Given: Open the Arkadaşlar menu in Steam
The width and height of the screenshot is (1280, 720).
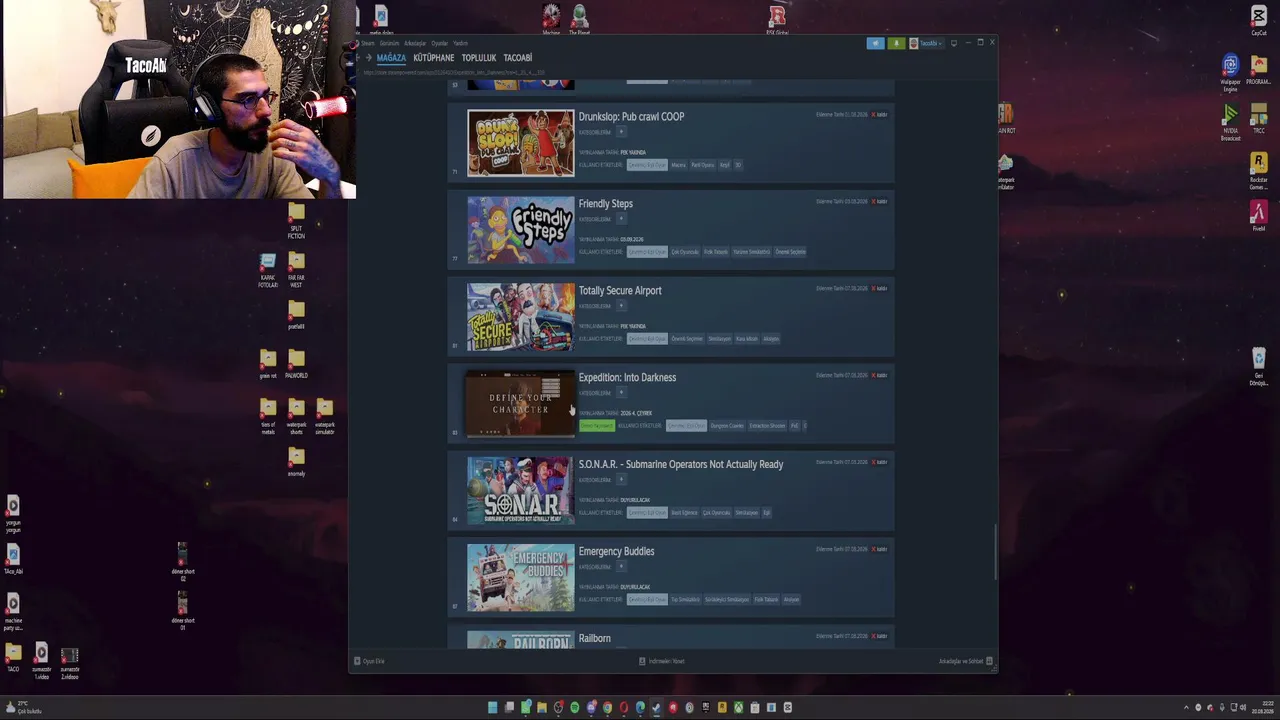Looking at the screenshot, I should point(415,43).
